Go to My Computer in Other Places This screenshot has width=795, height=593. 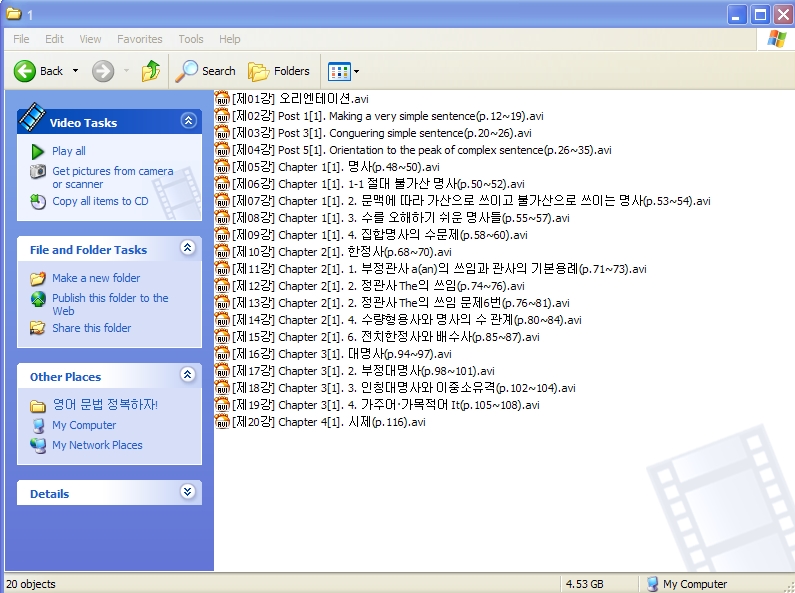pyautogui.click(x=84, y=425)
